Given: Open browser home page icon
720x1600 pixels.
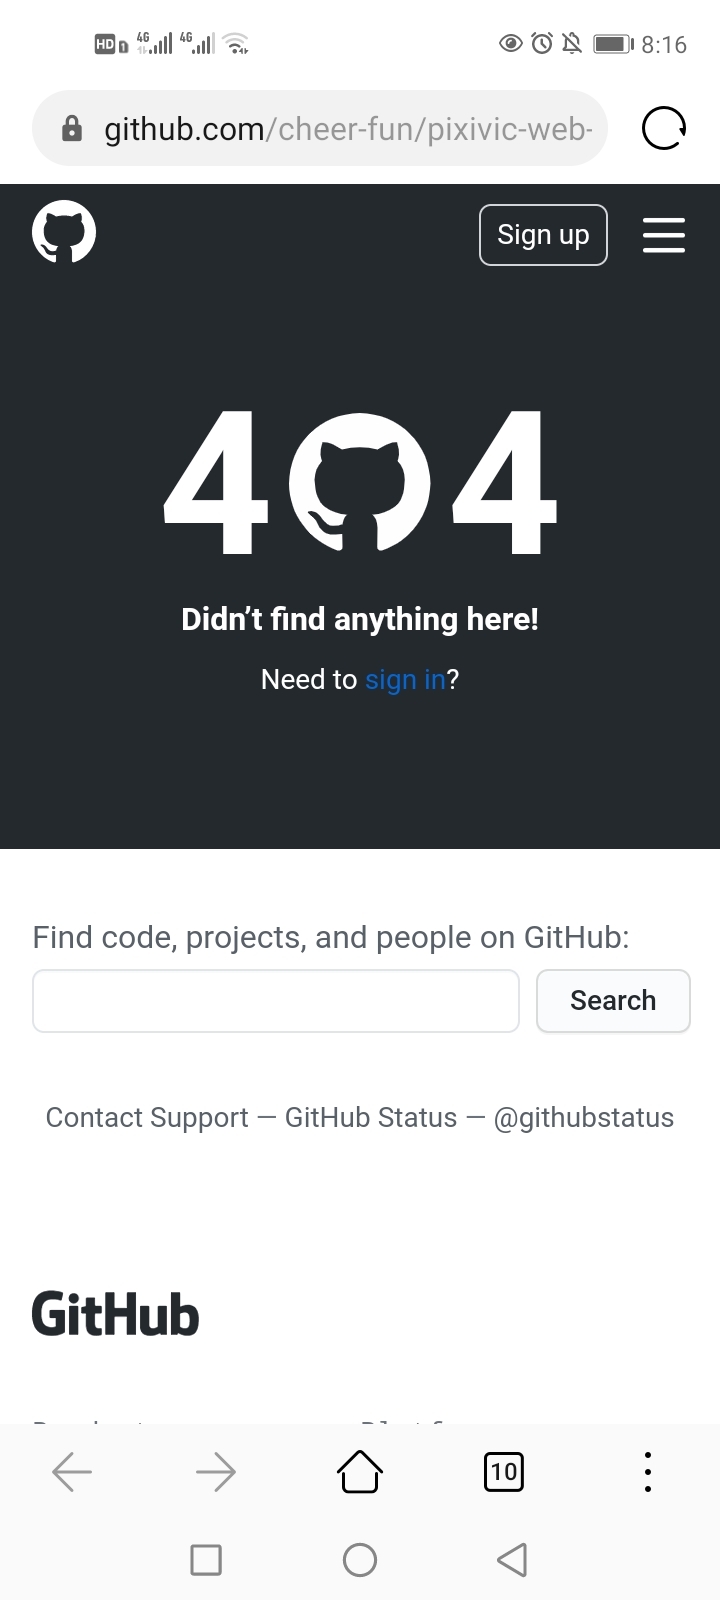Looking at the screenshot, I should pyautogui.click(x=360, y=1471).
